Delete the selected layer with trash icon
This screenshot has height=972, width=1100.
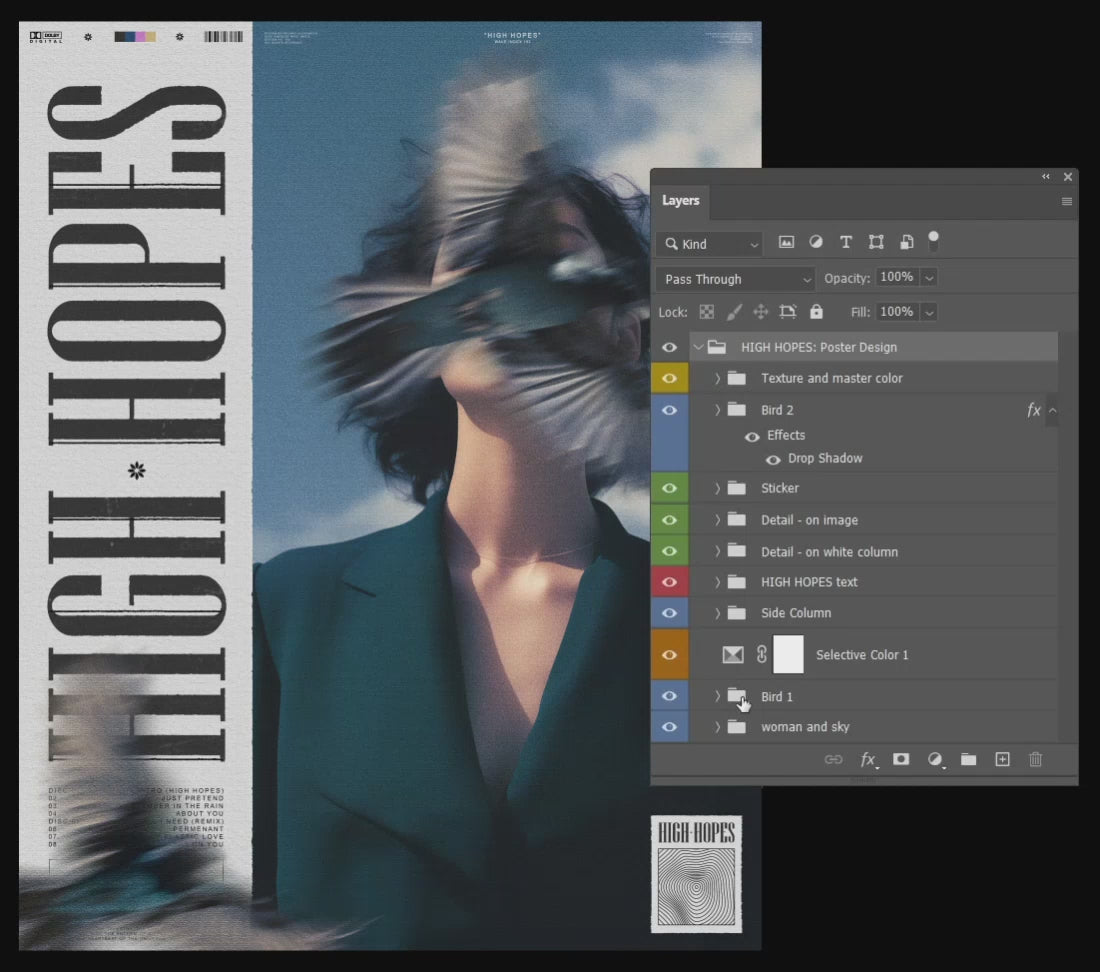pos(1035,759)
